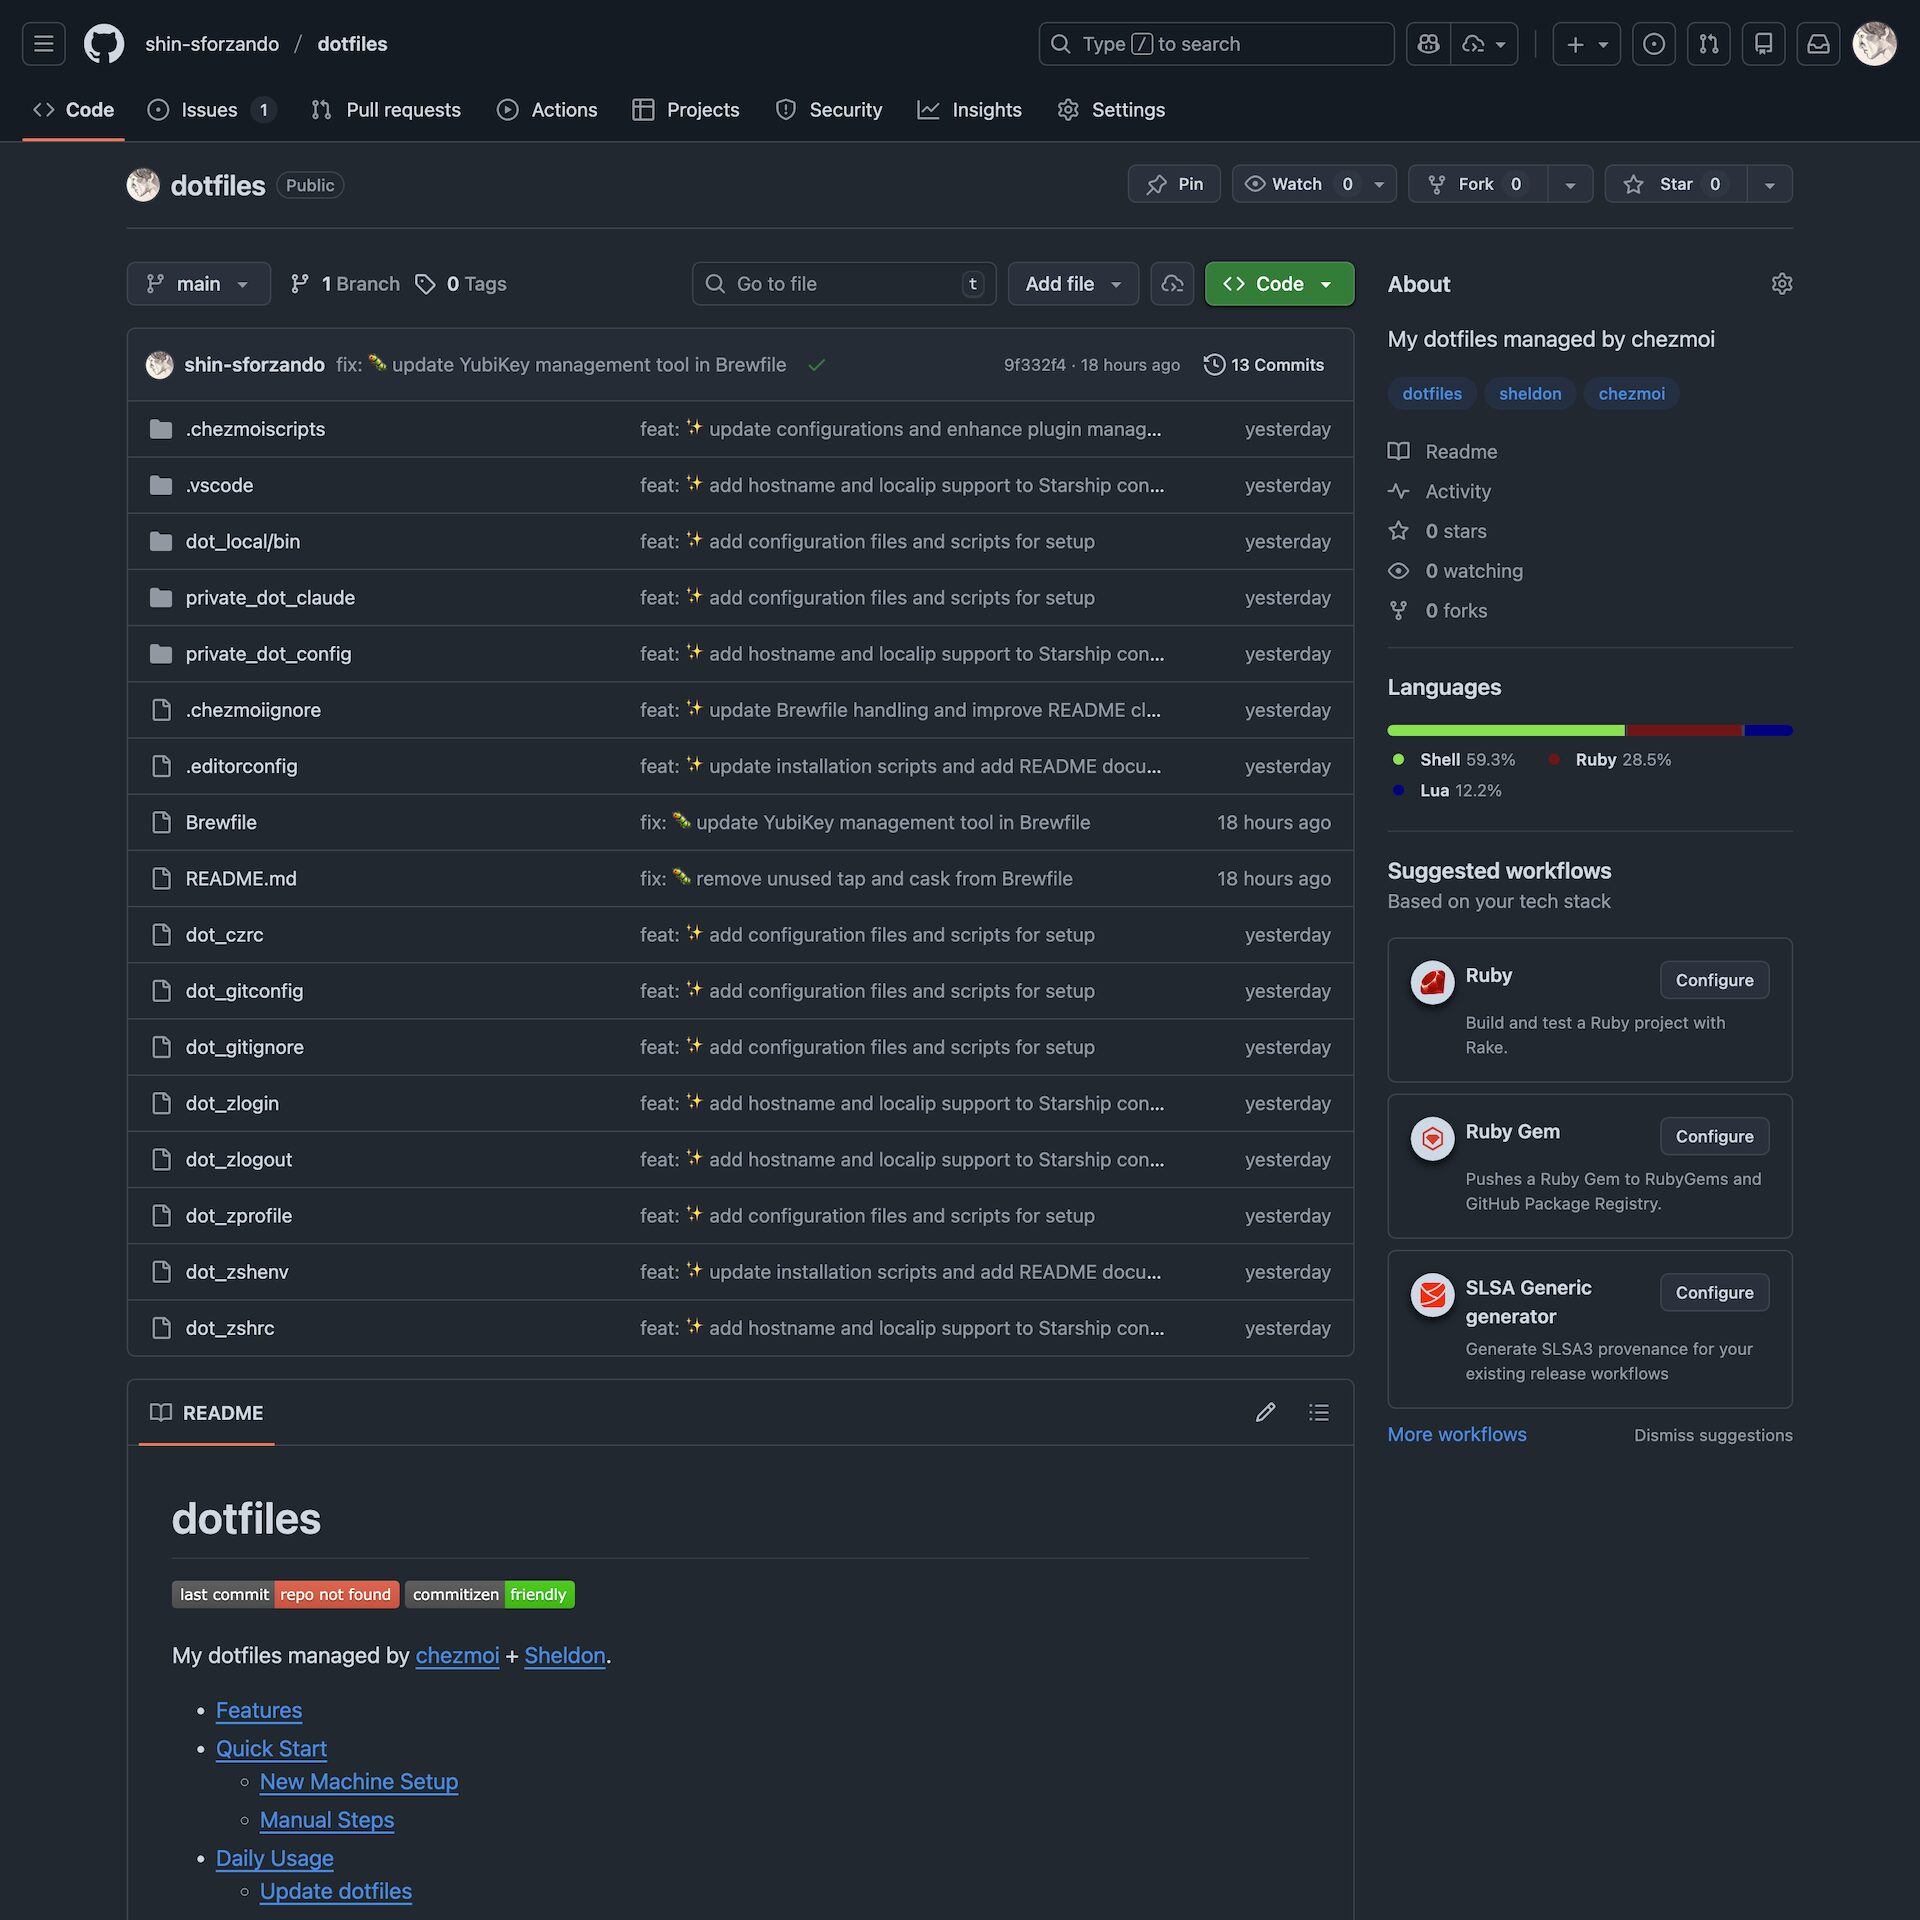Open the notifications inbox icon
This screenshot has height=1920, width=1920.
tap(1818, 44)
